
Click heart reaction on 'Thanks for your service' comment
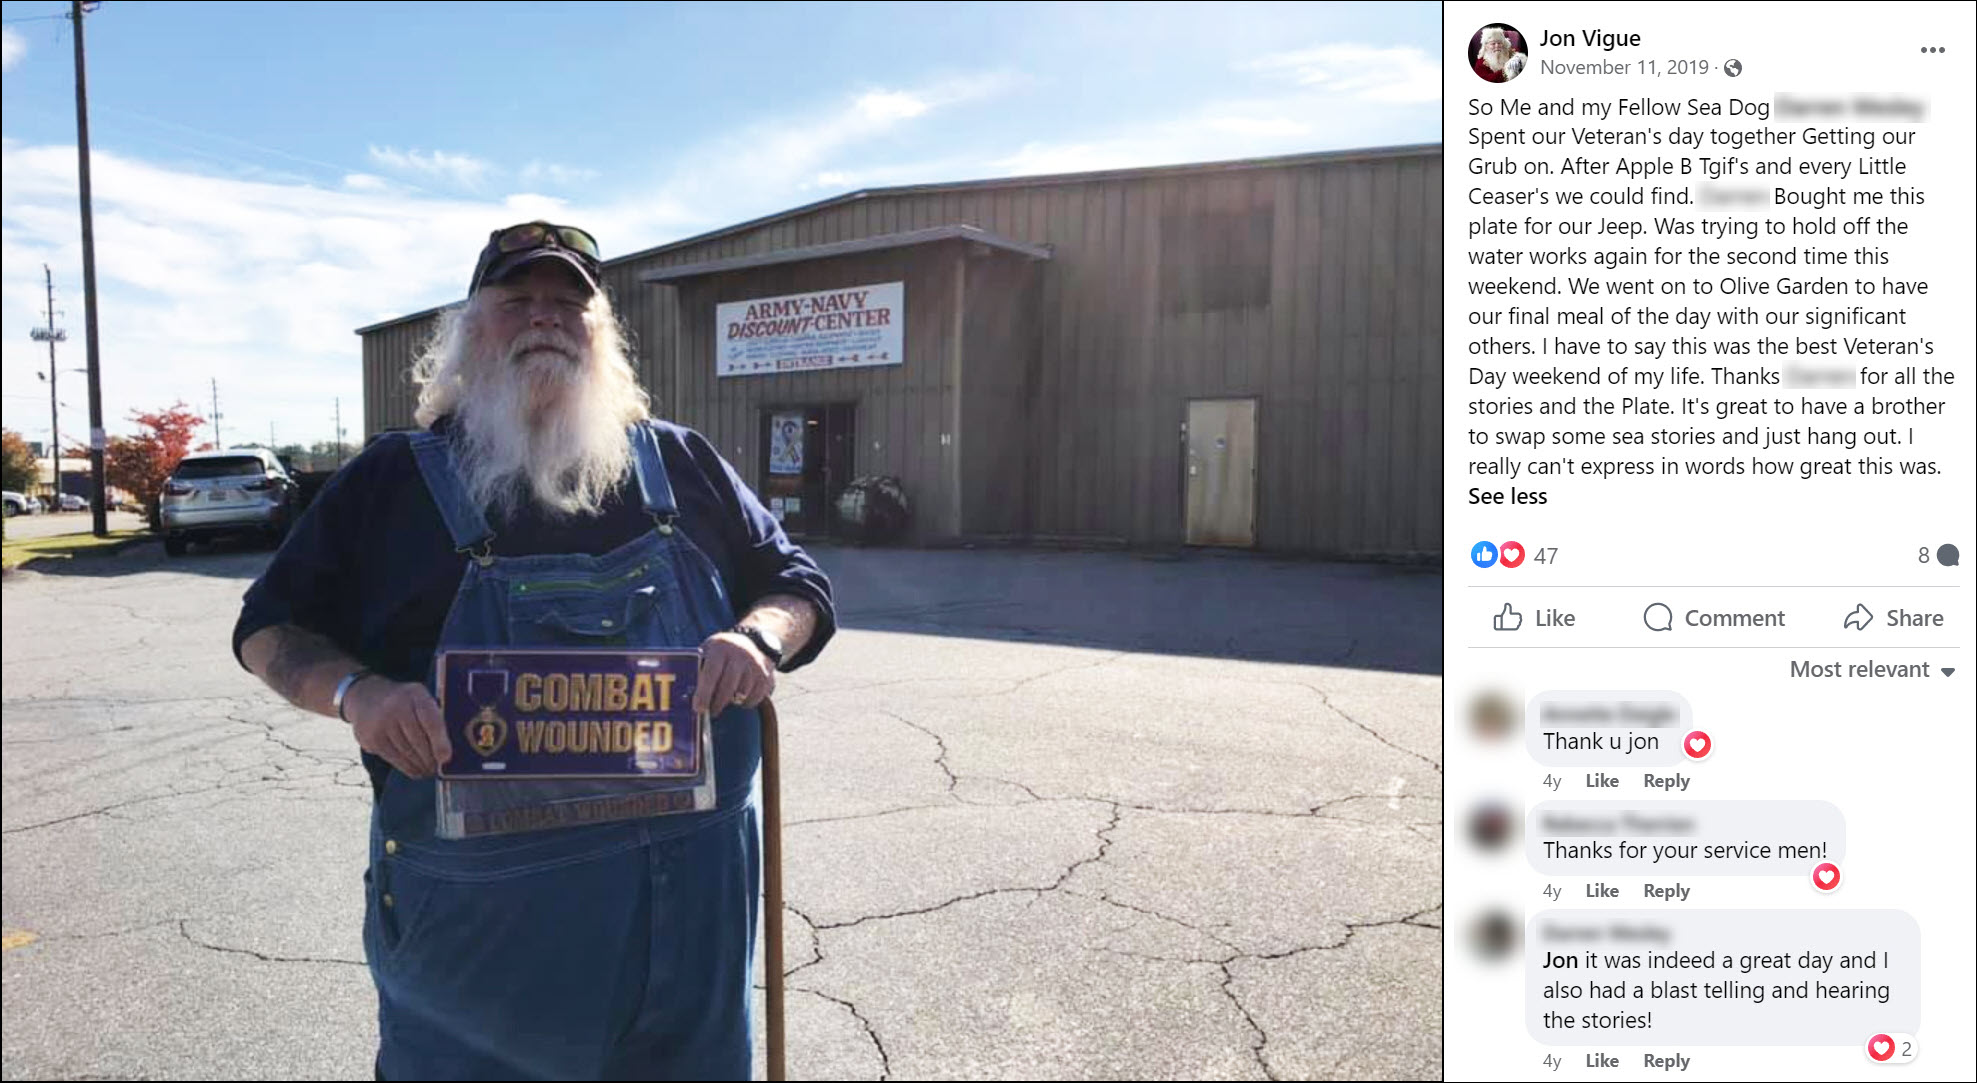point(1826,877)
